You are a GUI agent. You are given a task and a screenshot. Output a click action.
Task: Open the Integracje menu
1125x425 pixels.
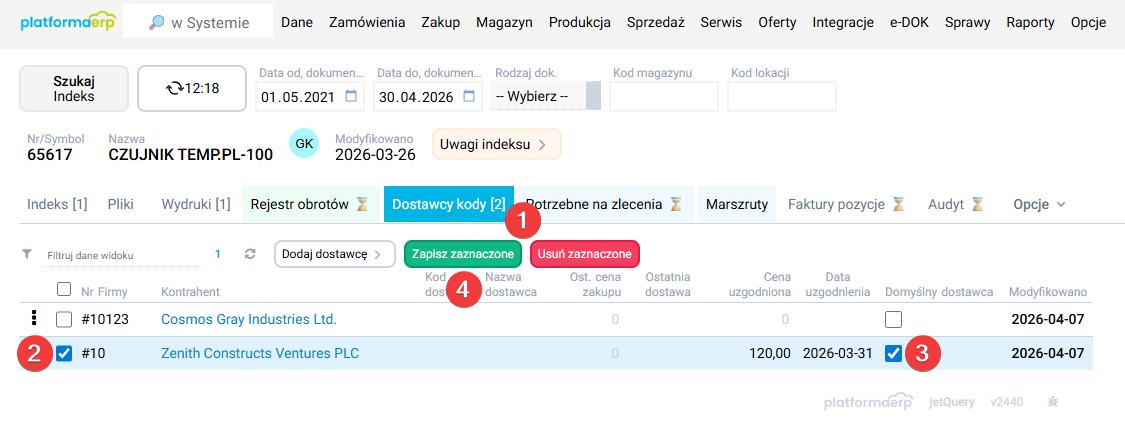click(843, 23)
